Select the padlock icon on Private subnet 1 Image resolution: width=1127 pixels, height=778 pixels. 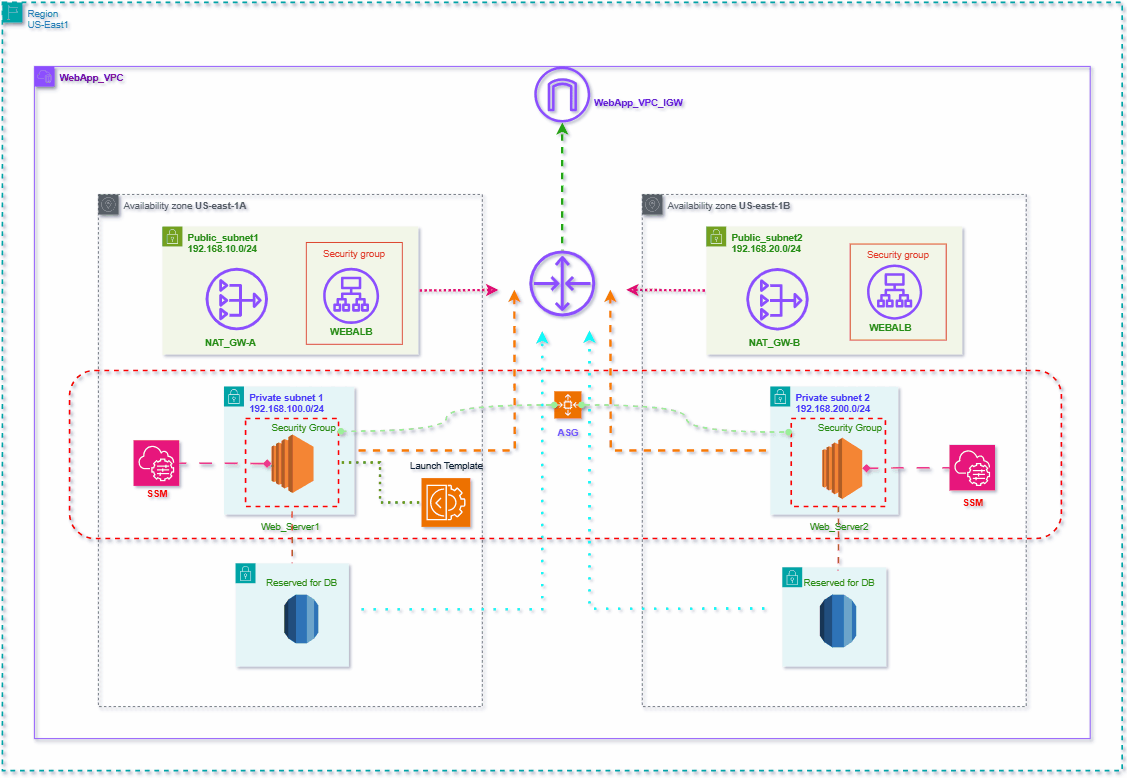click(232, 396)
